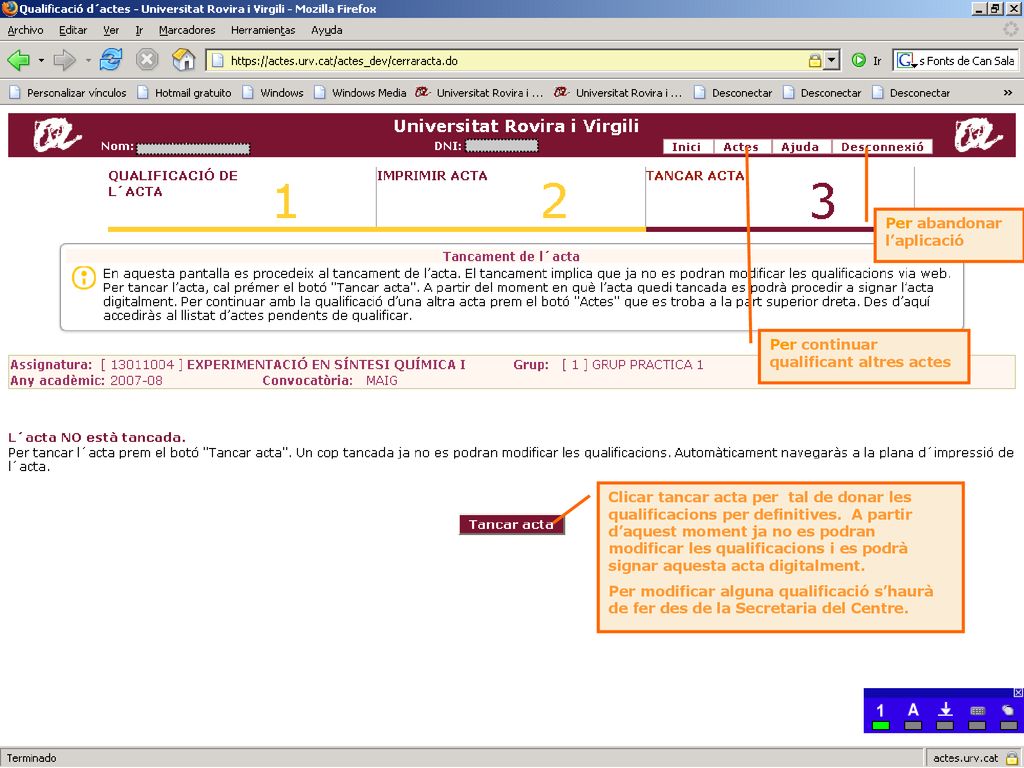
Task: Click the throbber activity icon by the menu bar
Action: pyautogui.click(x=1011, y=30)
